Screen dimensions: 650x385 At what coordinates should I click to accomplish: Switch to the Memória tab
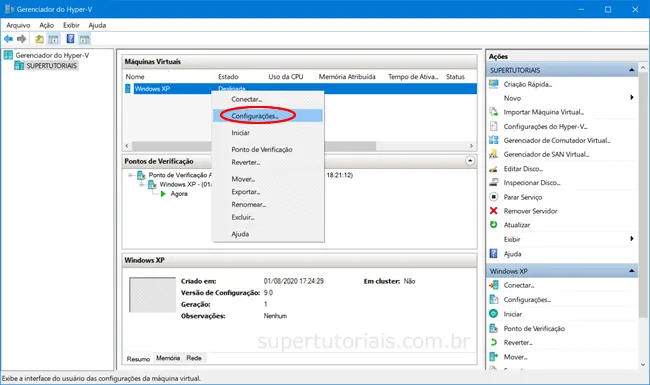pos(168,358)
